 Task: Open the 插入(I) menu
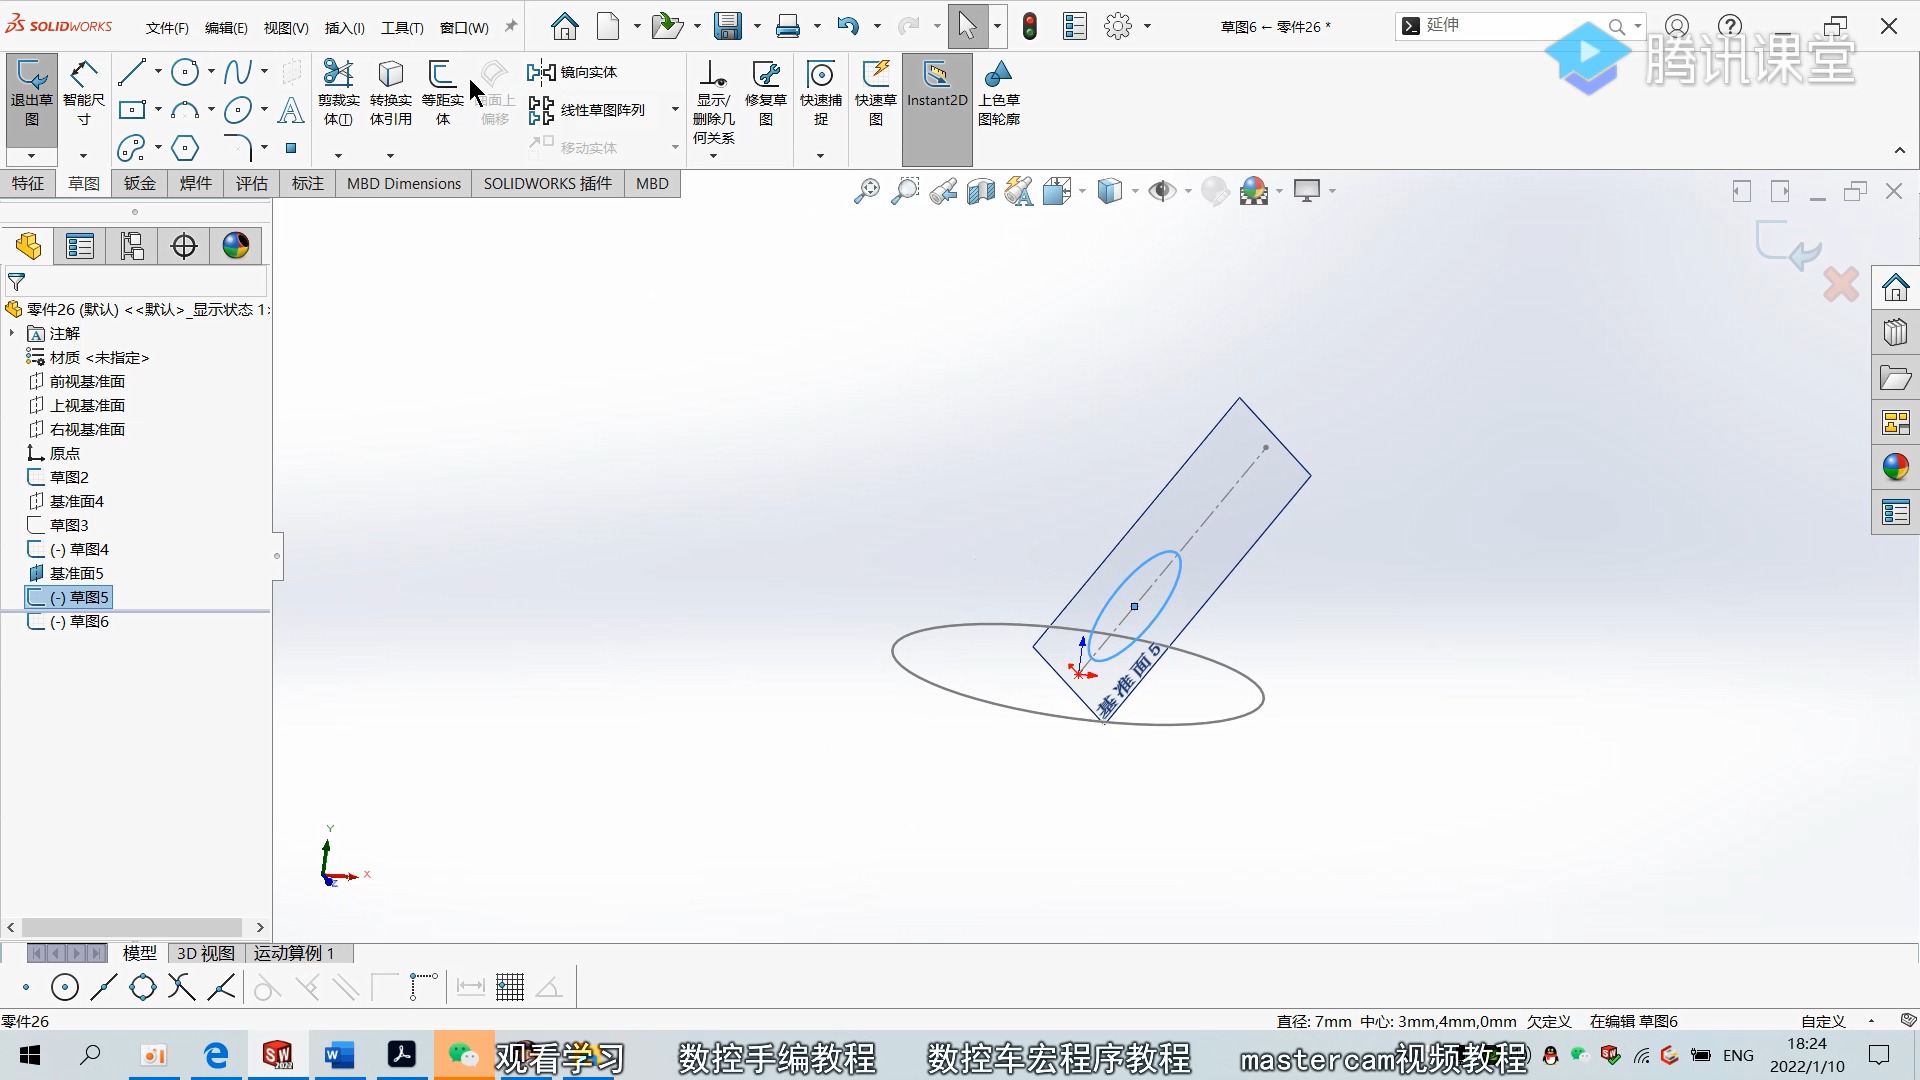coord(344,28)
